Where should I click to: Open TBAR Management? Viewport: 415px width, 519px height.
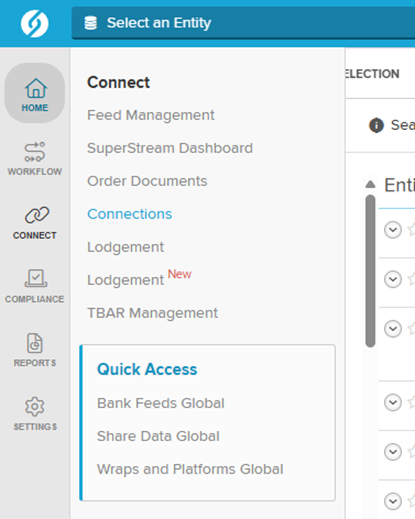click(152, 313)
